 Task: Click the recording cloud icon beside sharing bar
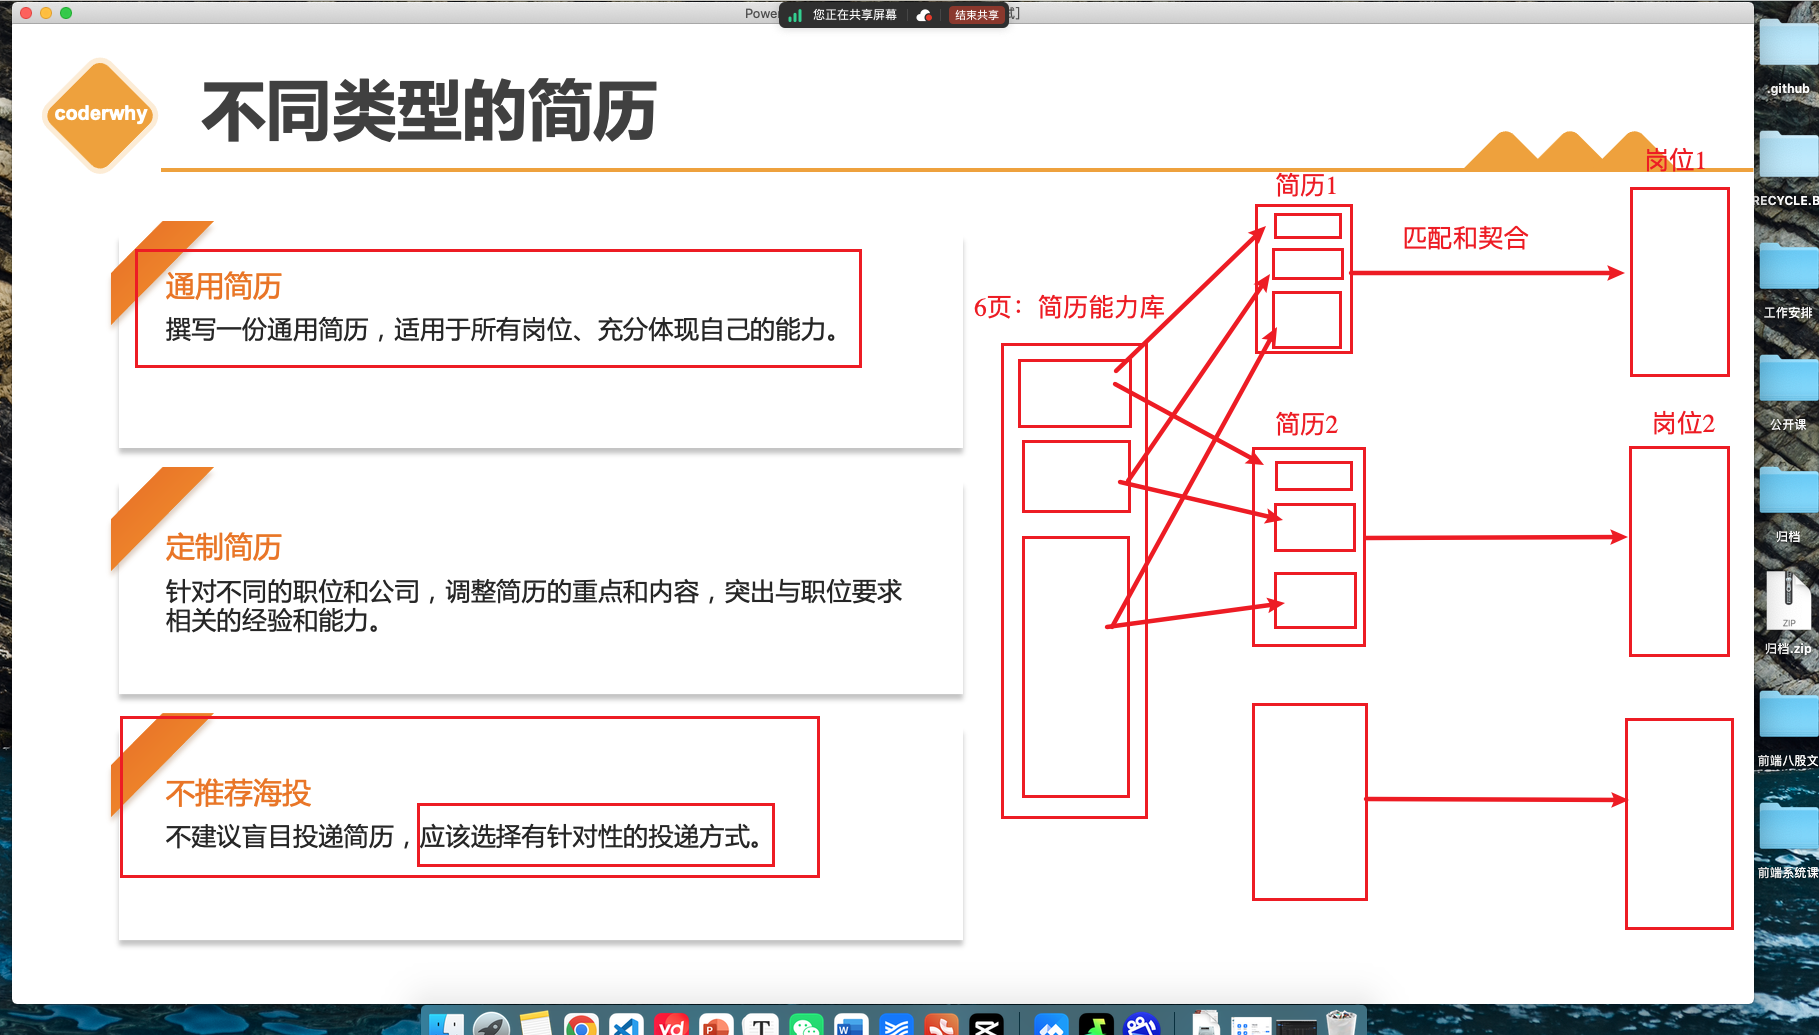click(923, 15)
